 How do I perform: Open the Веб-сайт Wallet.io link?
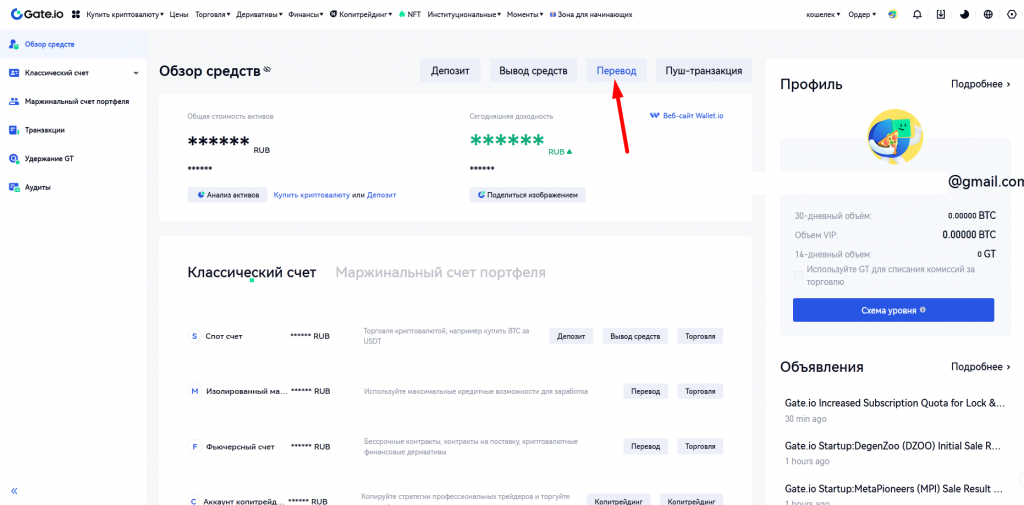pos(687,116)
